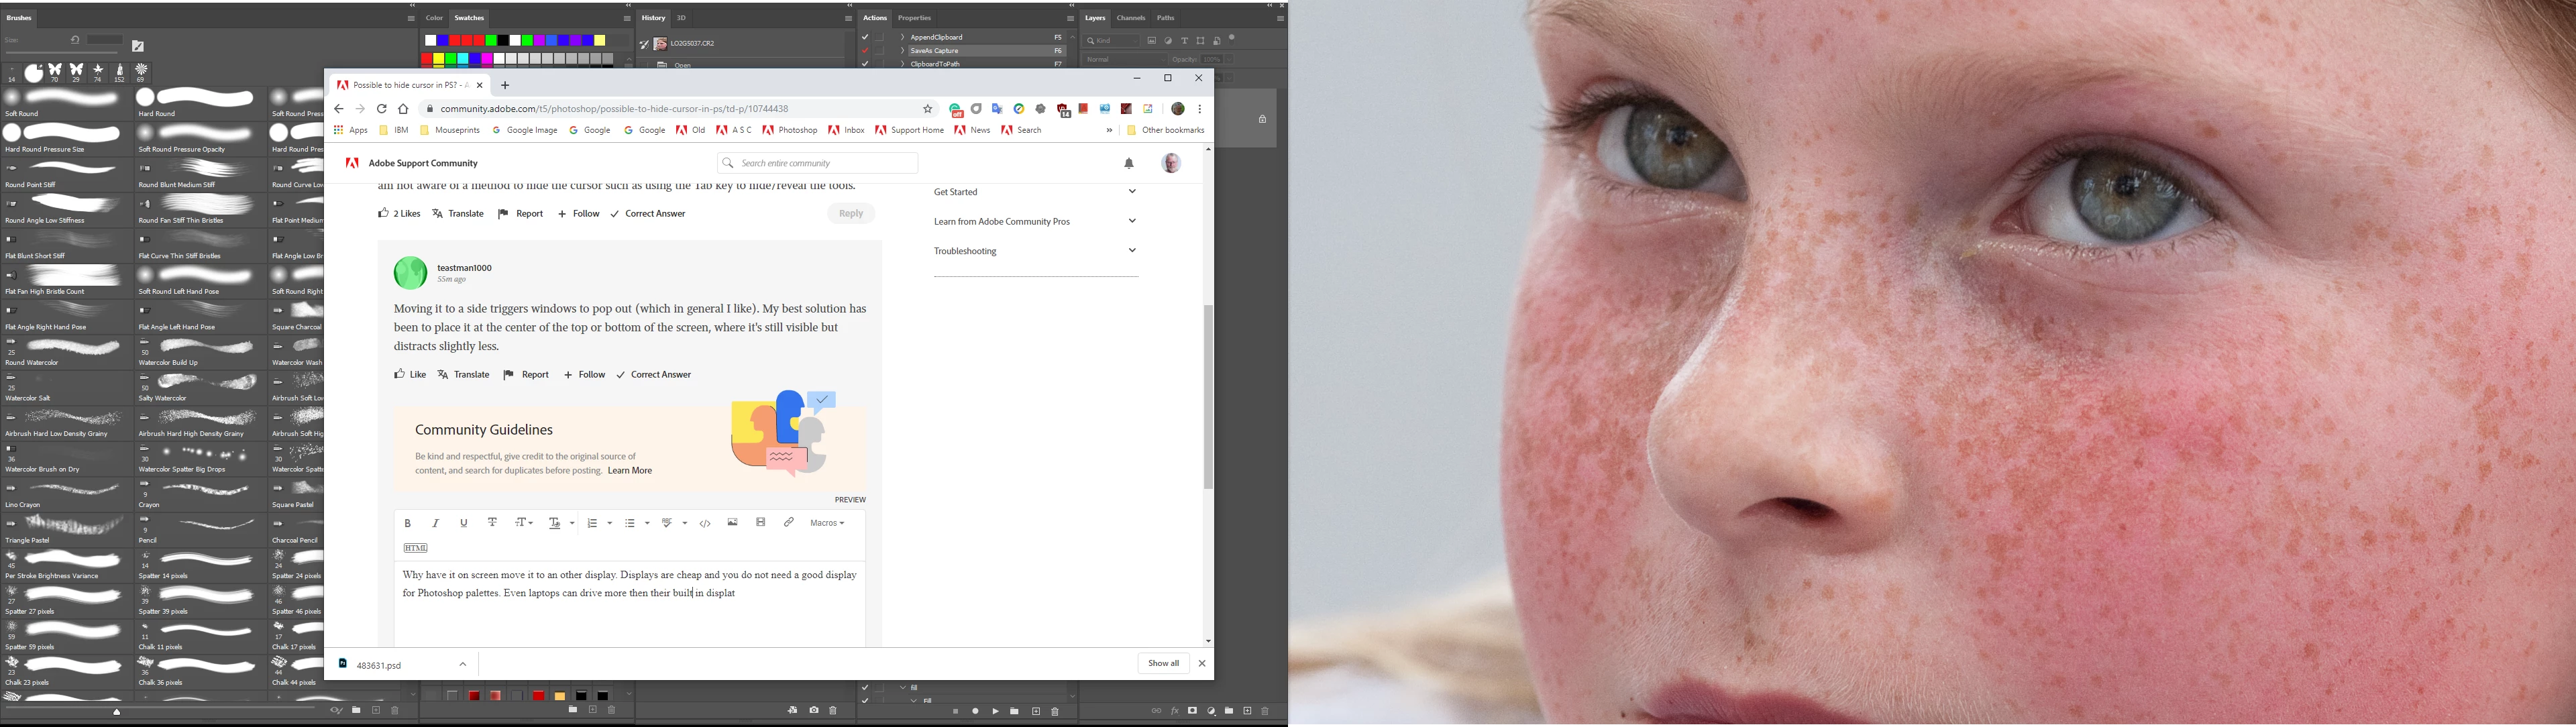This screenshot has width=2576, height=727.
Task: Click the insert link icon in editor
Action: click(789, 523)
